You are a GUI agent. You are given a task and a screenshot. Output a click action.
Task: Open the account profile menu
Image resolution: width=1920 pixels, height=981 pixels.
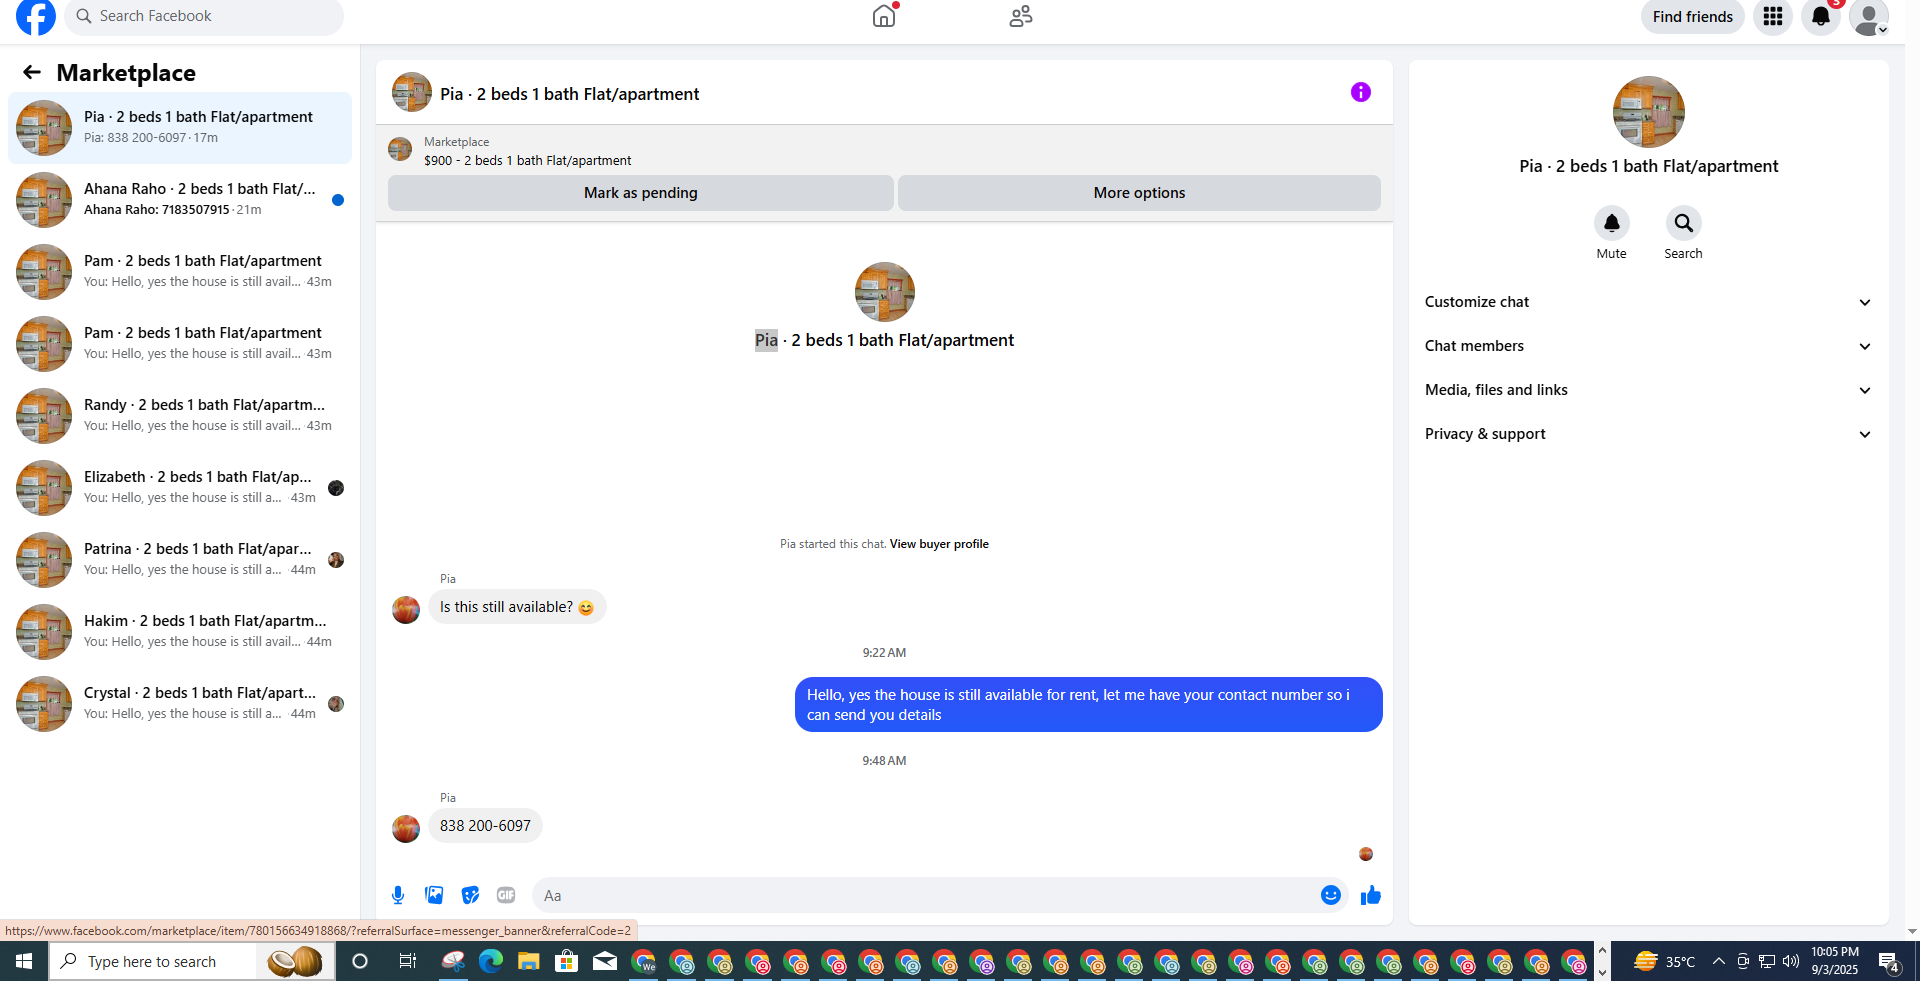(1868, 17)
